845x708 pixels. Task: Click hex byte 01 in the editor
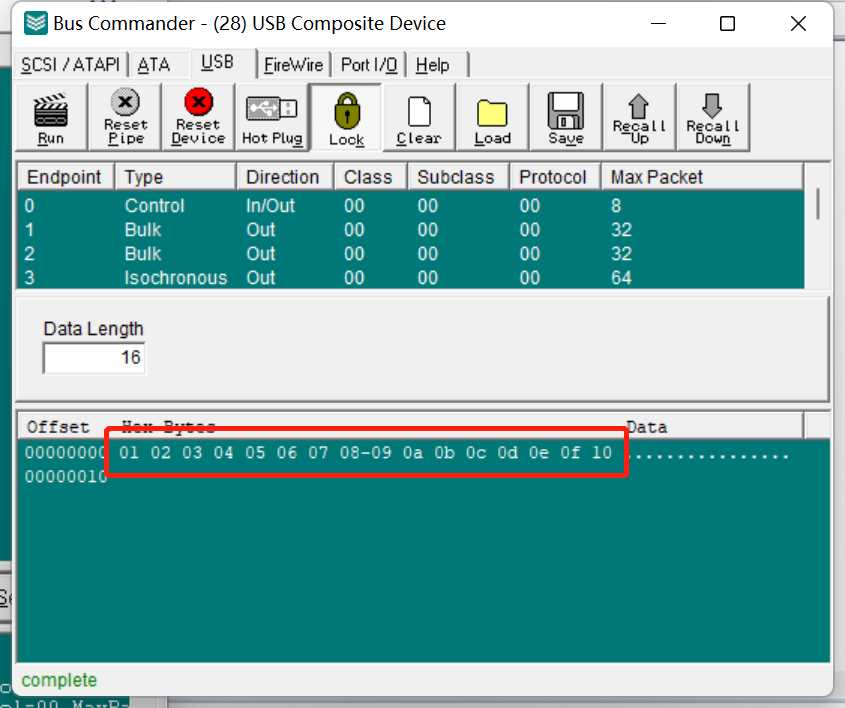pyautogui.click(x=129, y=453)
